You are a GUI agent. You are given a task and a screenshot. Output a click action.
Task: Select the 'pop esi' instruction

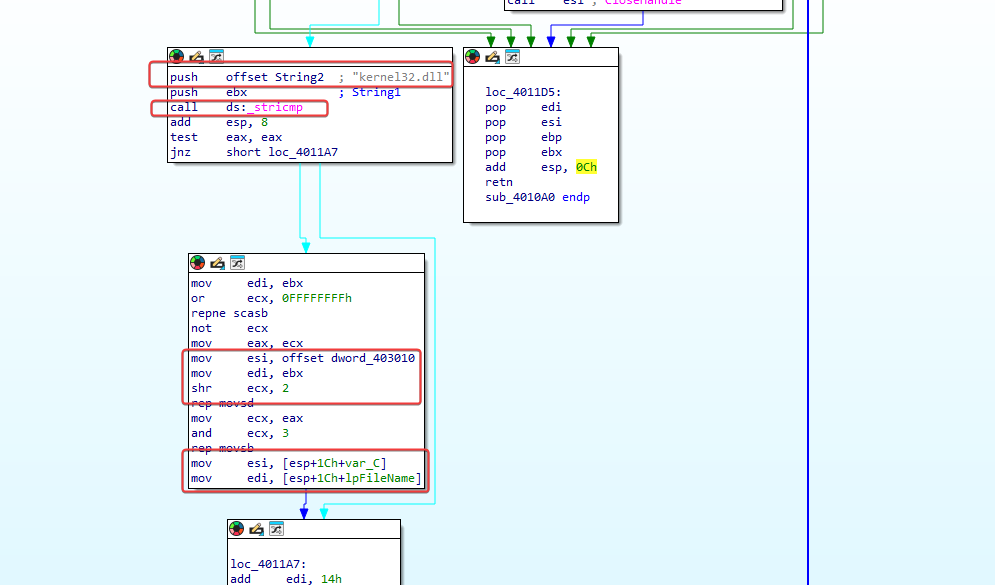click(x=523, y=122)
